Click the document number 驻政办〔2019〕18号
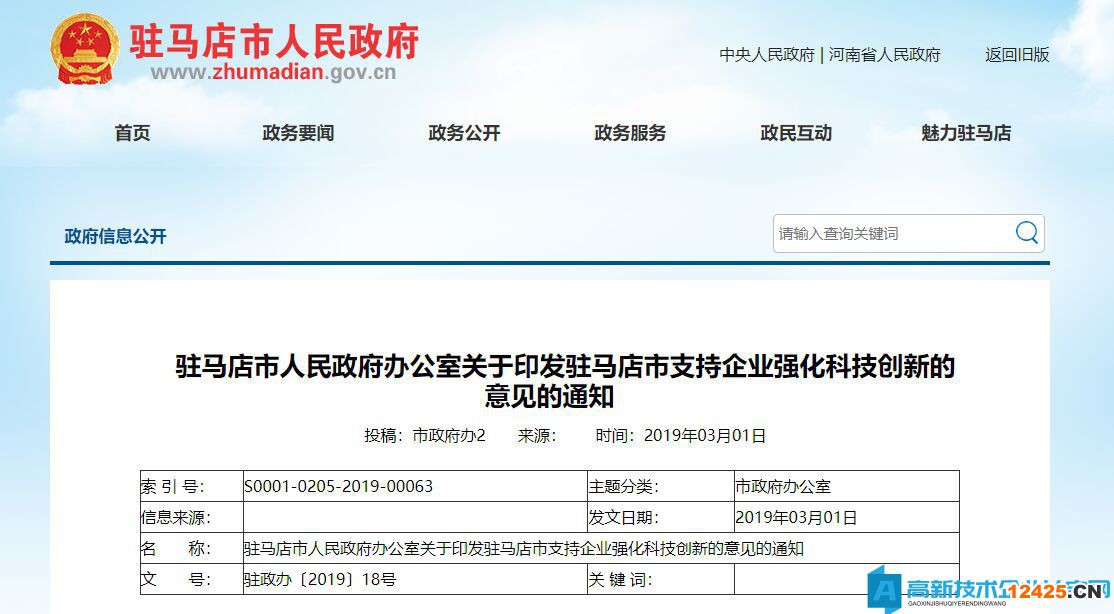The width and height of the screenshot is (1114, 614). coord(320,579)
